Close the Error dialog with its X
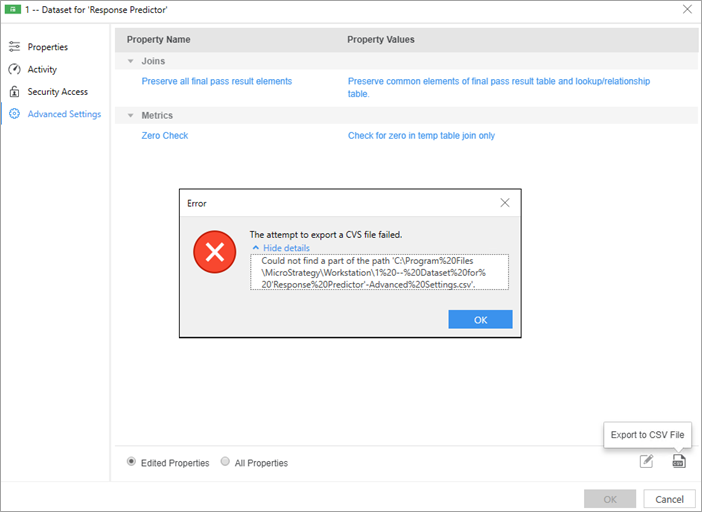702x512 pixels. pos(505,203)
